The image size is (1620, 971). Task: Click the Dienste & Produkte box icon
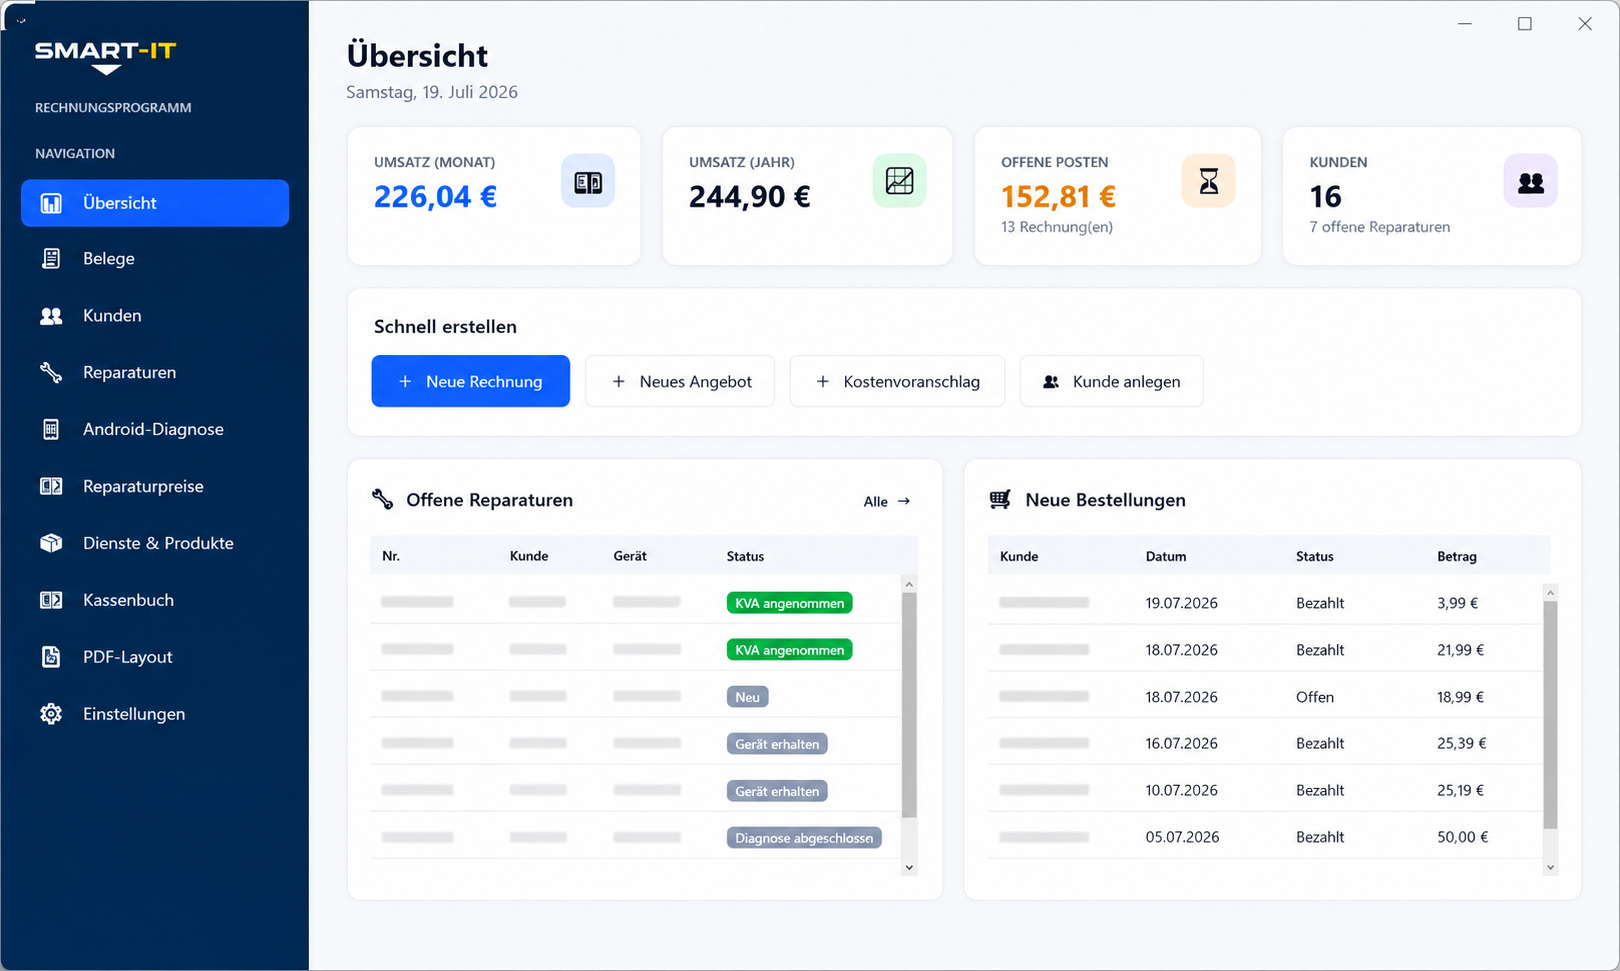point(51,543)
